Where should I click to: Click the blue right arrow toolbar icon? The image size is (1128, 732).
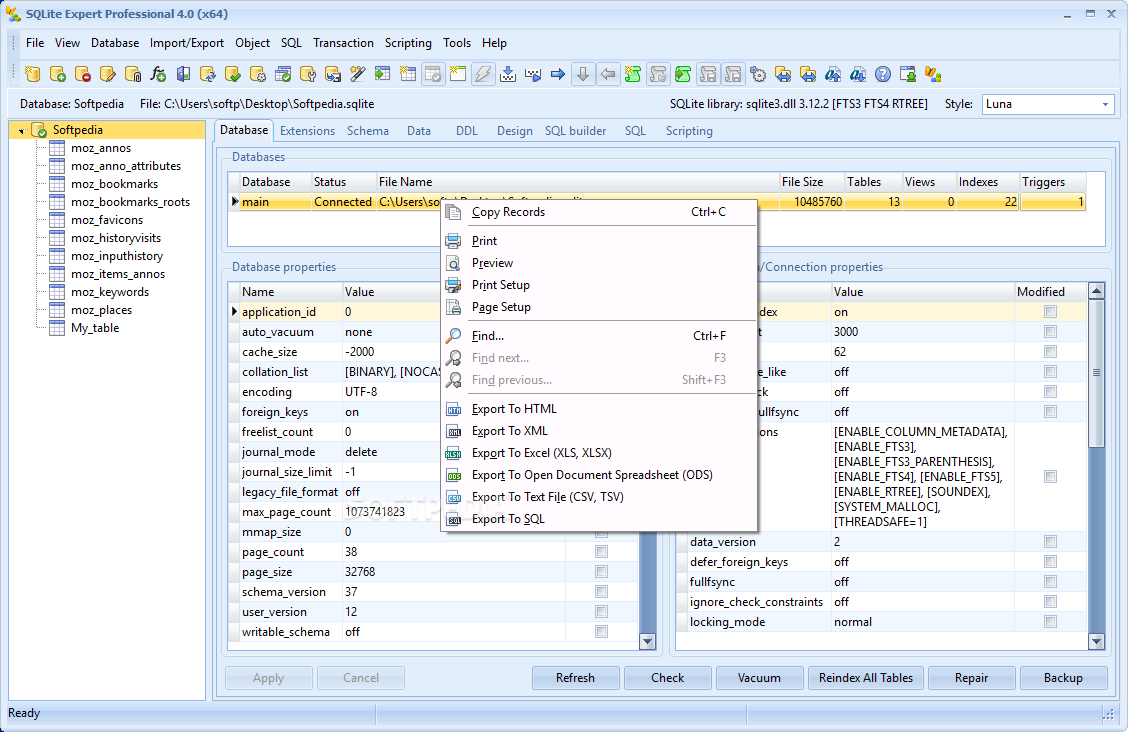558,74
